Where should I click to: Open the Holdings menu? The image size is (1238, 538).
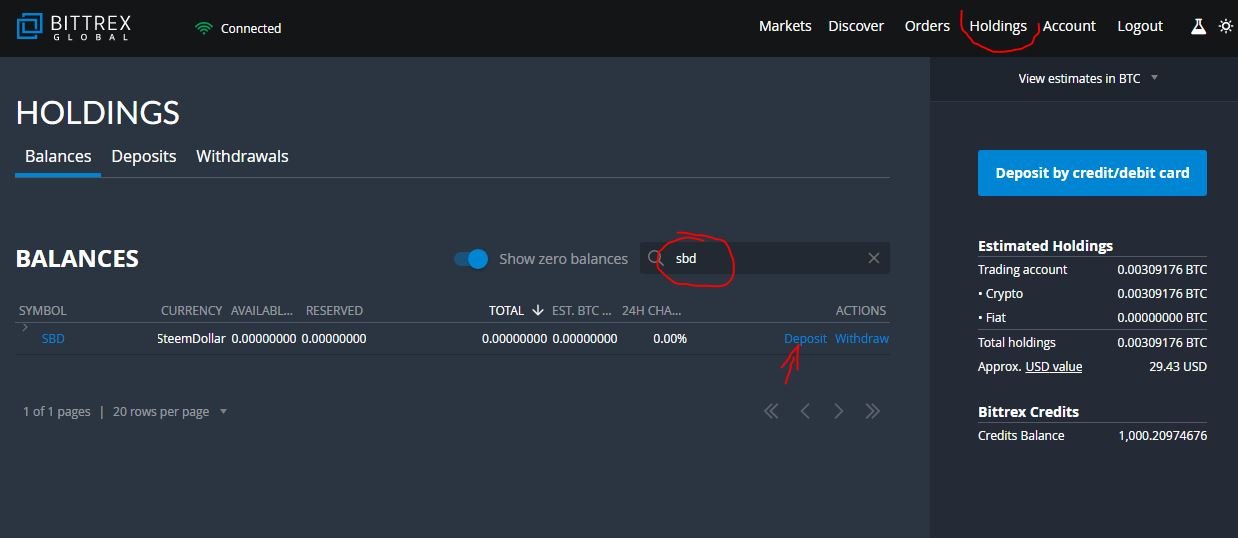pyautogui.click(x=998, y=26)
